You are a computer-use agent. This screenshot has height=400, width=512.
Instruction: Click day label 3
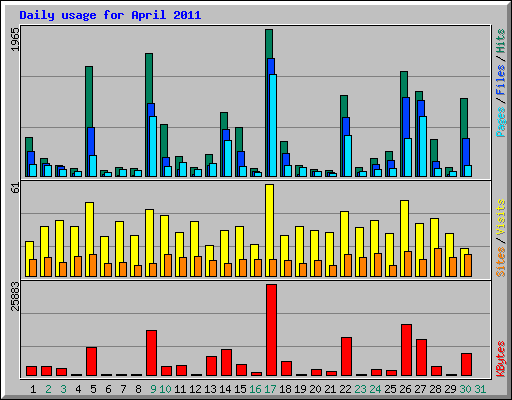click(x=63, y=389)
